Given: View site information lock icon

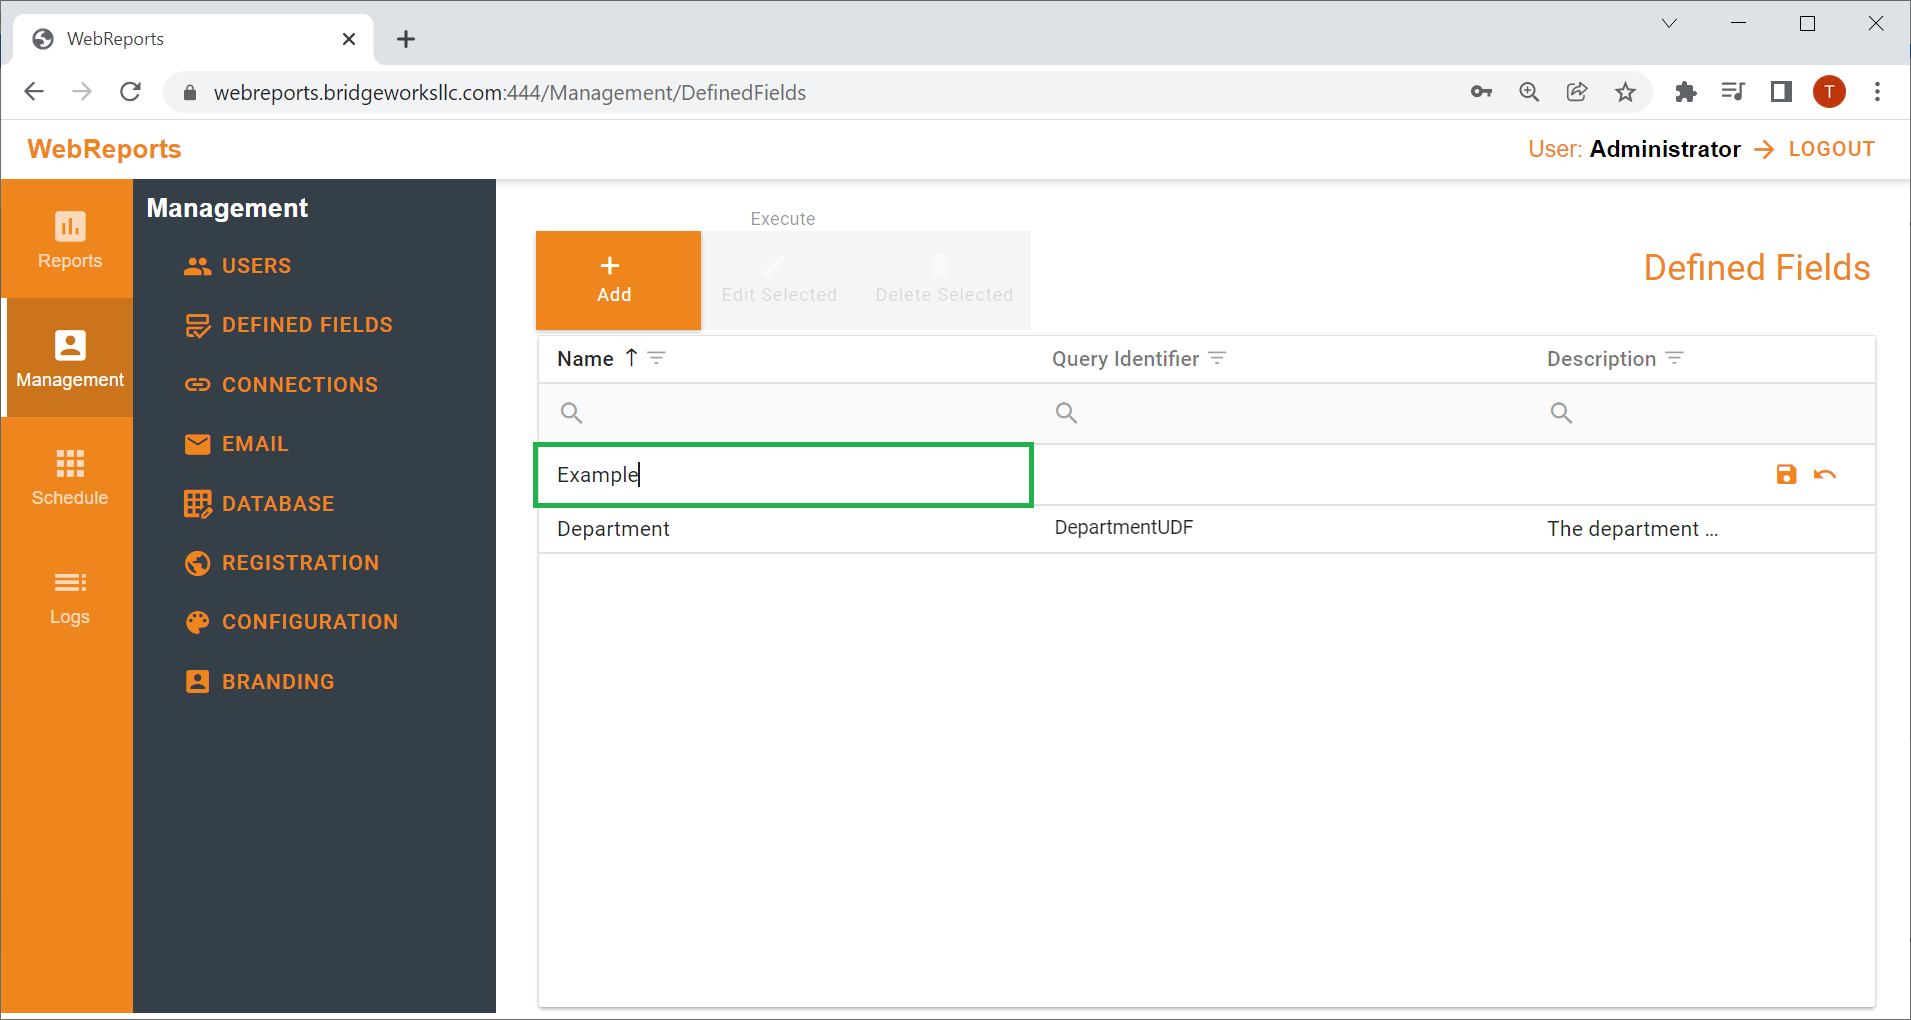Looking at the screenshot, I should coord(190,93).
